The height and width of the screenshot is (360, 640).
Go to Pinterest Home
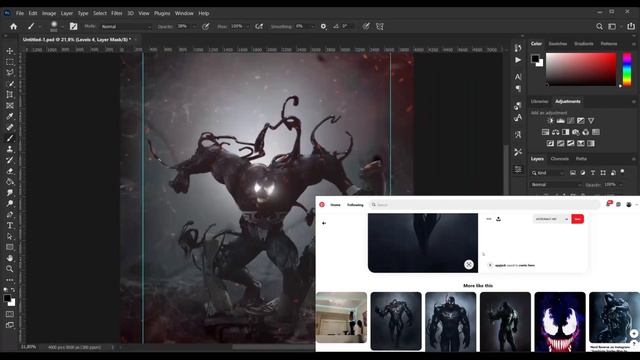click(335, 205)
